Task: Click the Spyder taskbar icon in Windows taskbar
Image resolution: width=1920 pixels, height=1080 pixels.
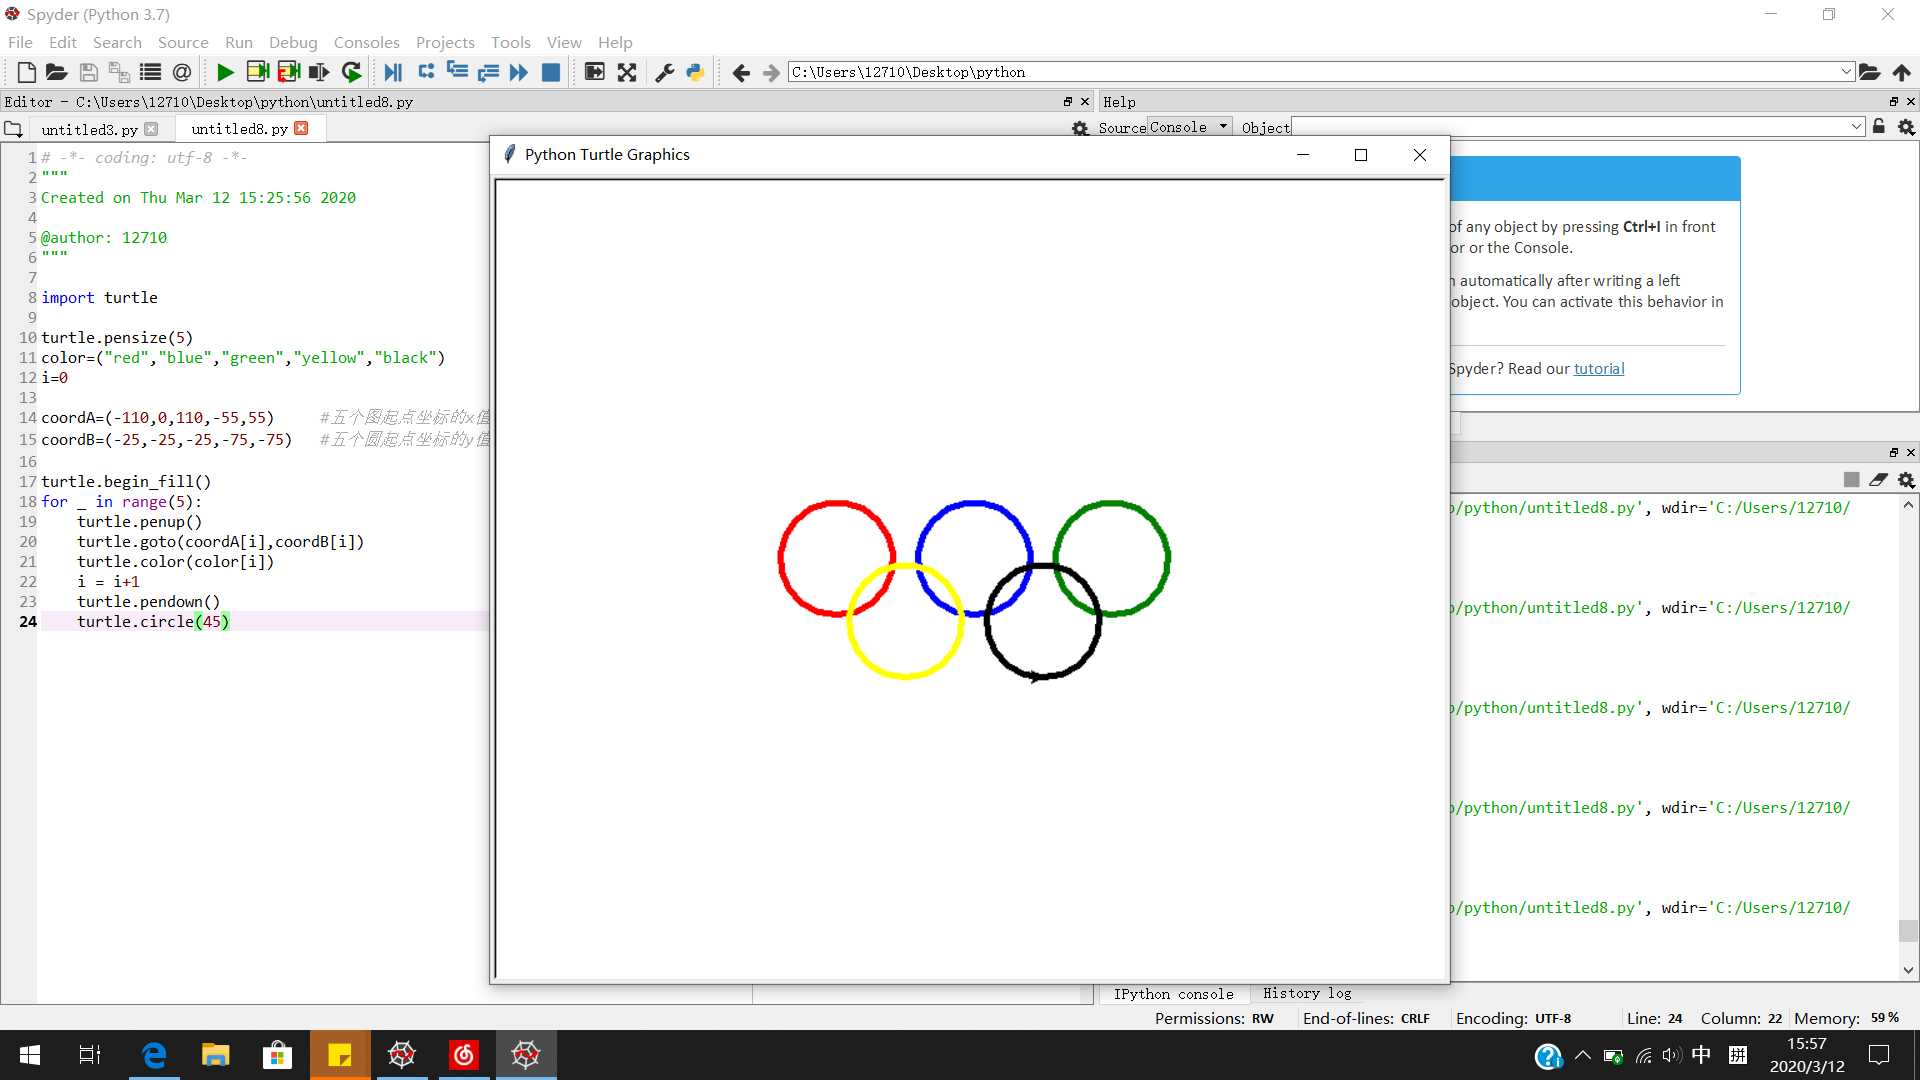Action: [x=525, y=1054]
